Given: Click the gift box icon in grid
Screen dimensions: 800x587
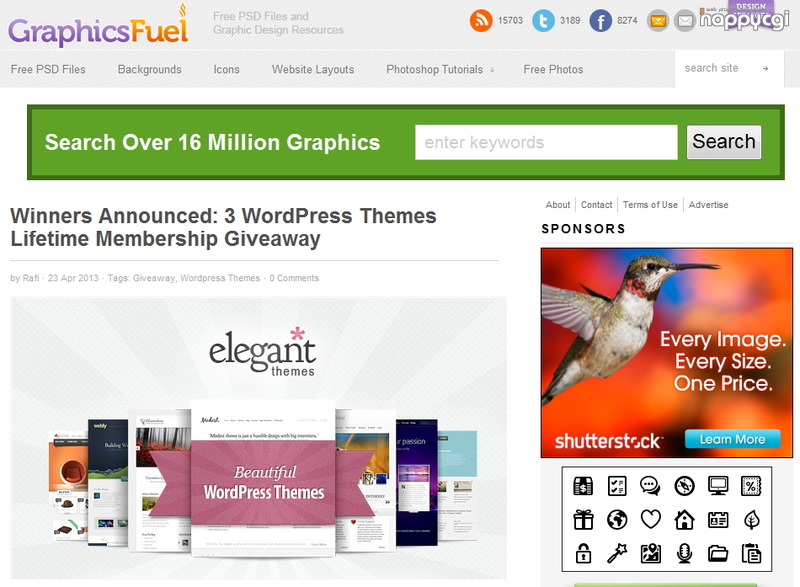Looking at the screenshot, I should click(x=583, y=520).
